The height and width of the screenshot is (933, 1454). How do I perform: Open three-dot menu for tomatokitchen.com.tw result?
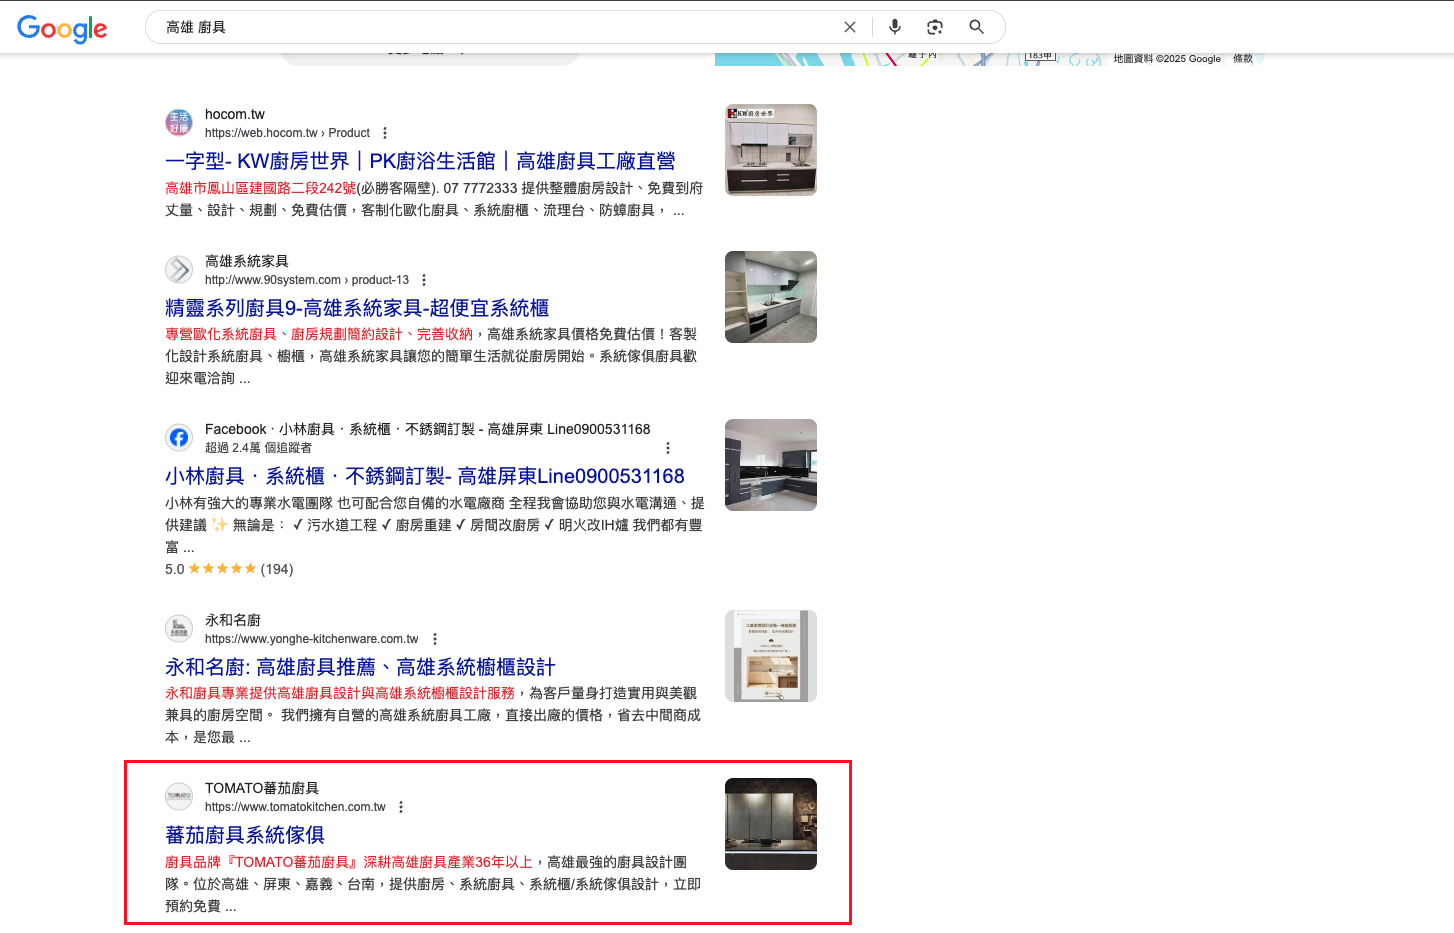(x=401, y=807)
